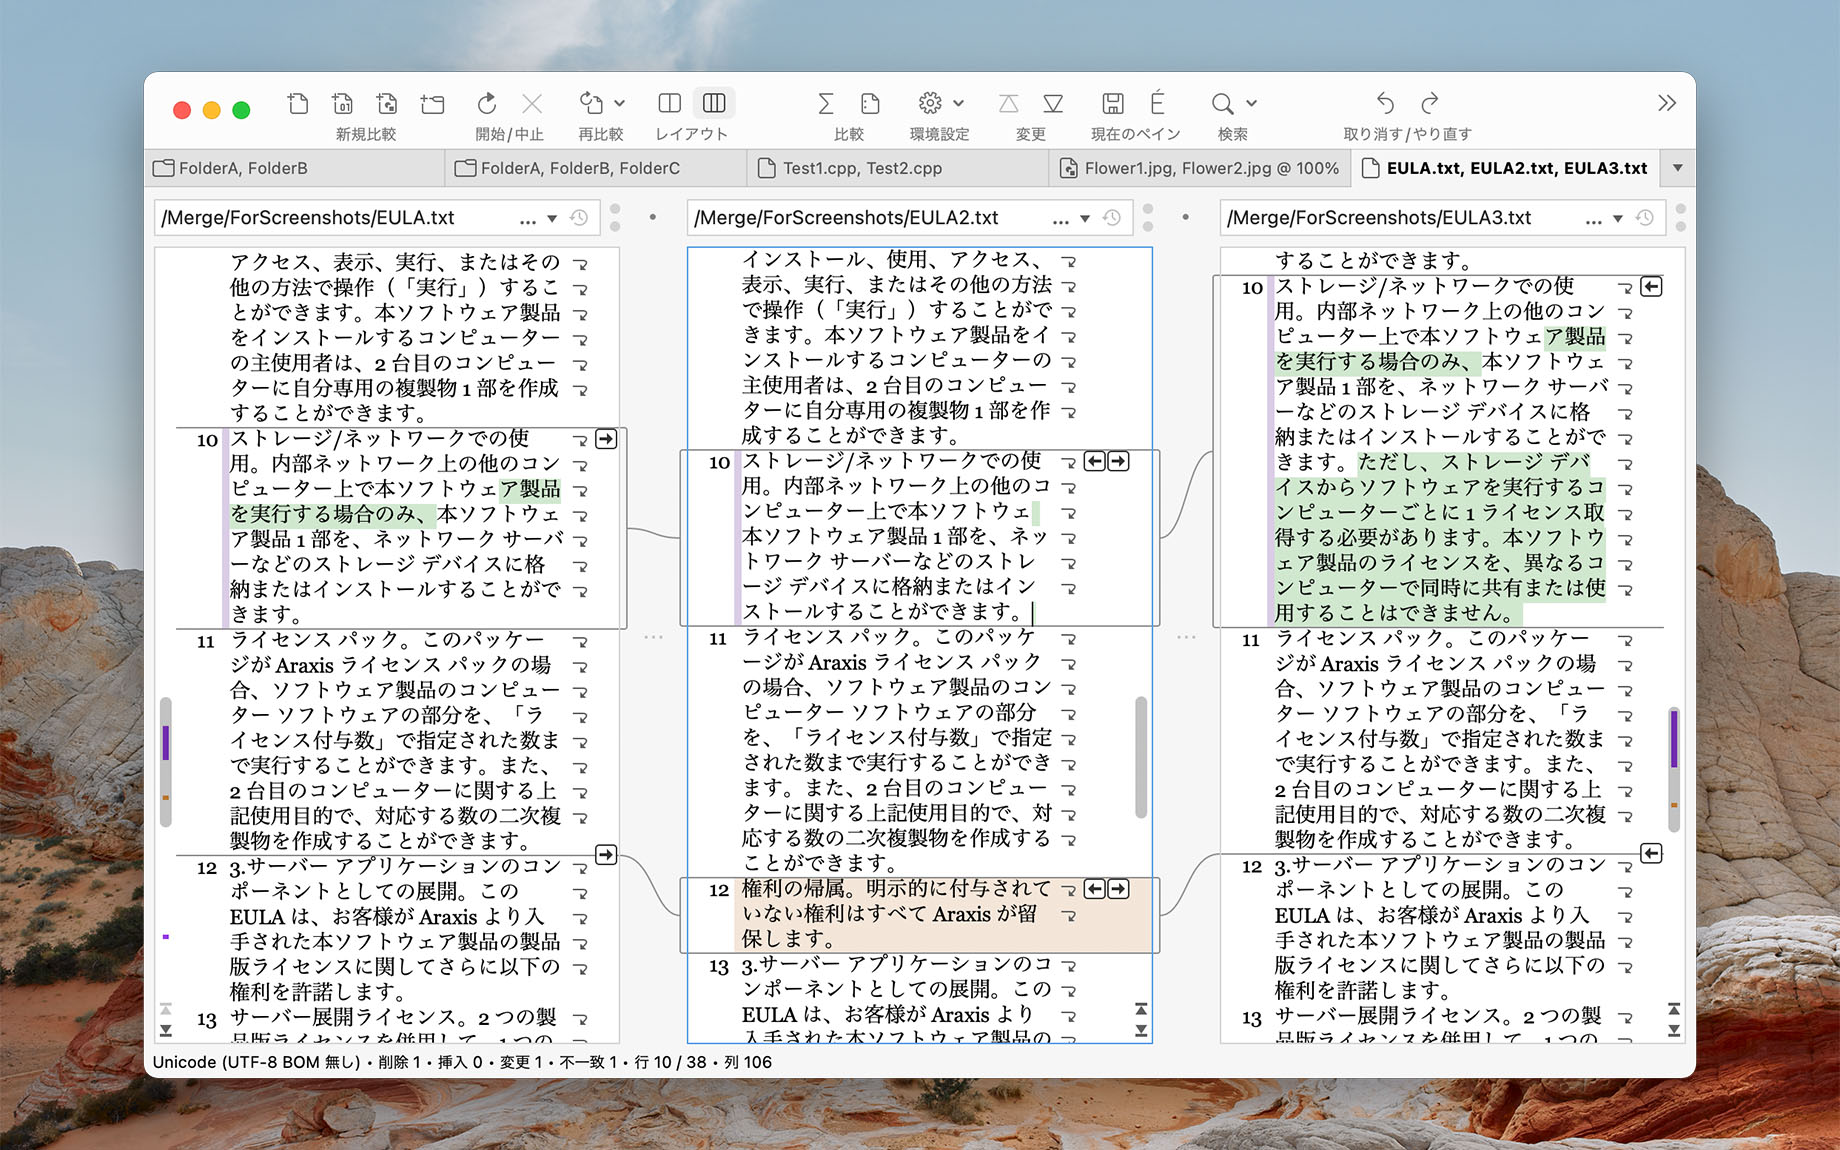Open the 再比較 dropdown chevron
Viewport: 1840px width, 1150px height.
[620, 104]
